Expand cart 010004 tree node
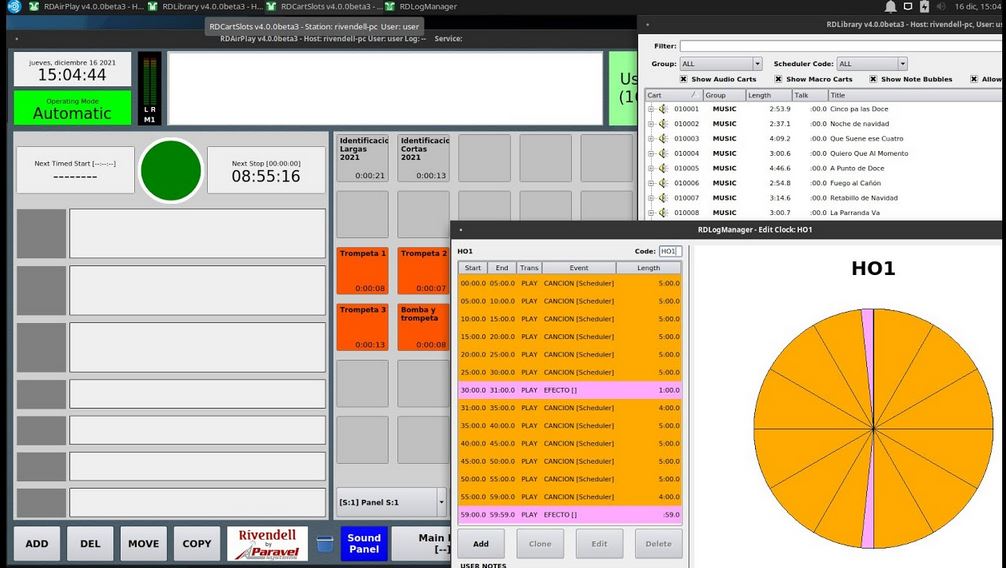The image size is (1006, 568). 651,153
